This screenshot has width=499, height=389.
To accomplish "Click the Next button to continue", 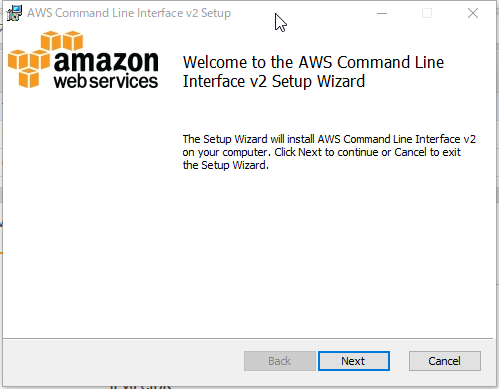I will 354,361.
